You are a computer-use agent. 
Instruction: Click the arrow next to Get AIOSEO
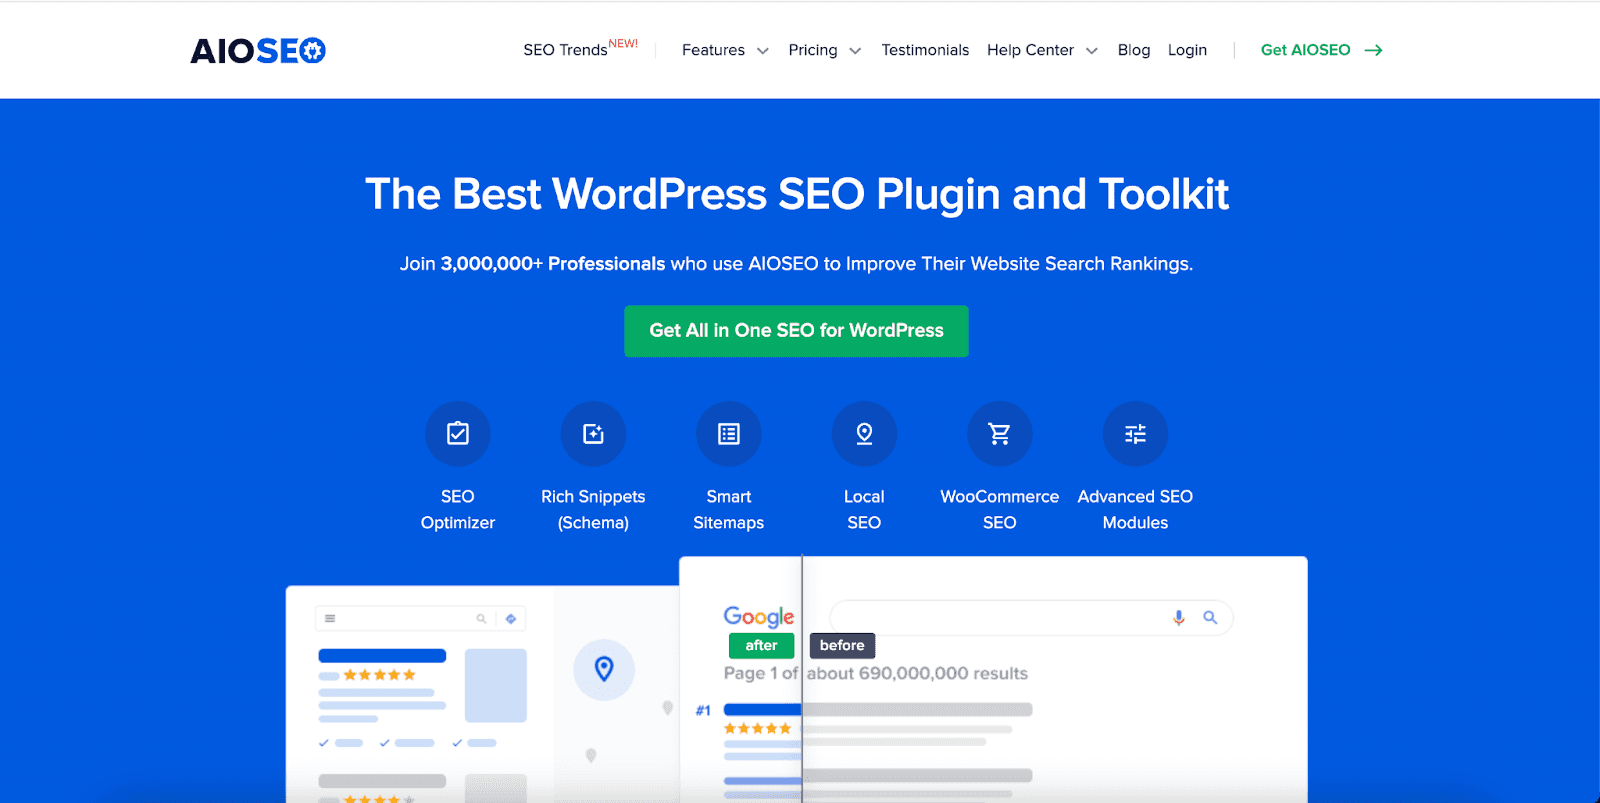(x=1374, y=50)
